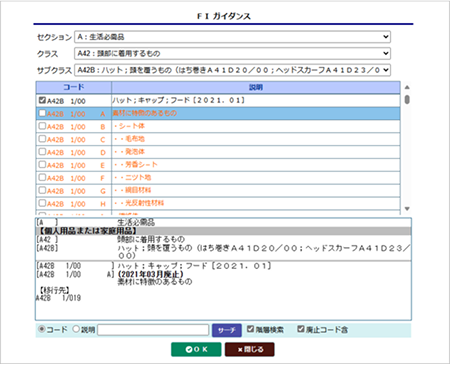Select the ハット;キャップ;フード description row
The width and height of the screenshot is (450, 365).
pyautogui.click(x=256, y=100)
